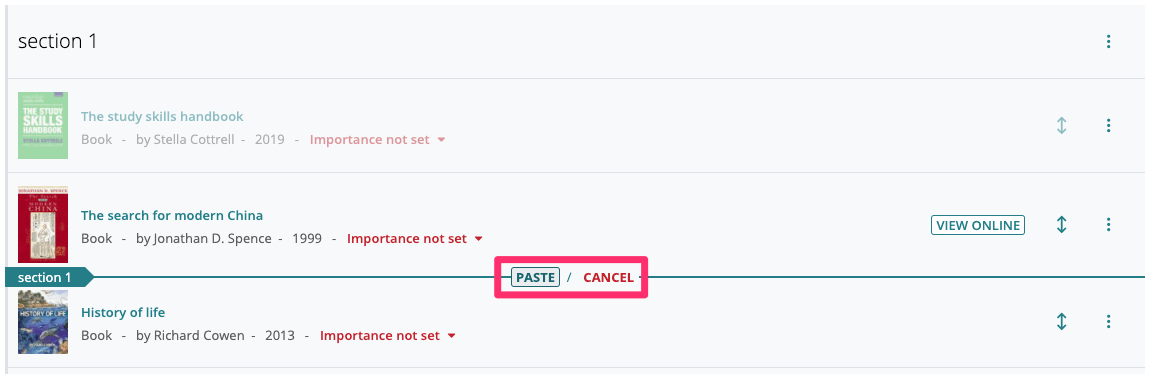Open the section 1 kebab options menu
The image size is (1149, 374).
[x=1108, y=42]
